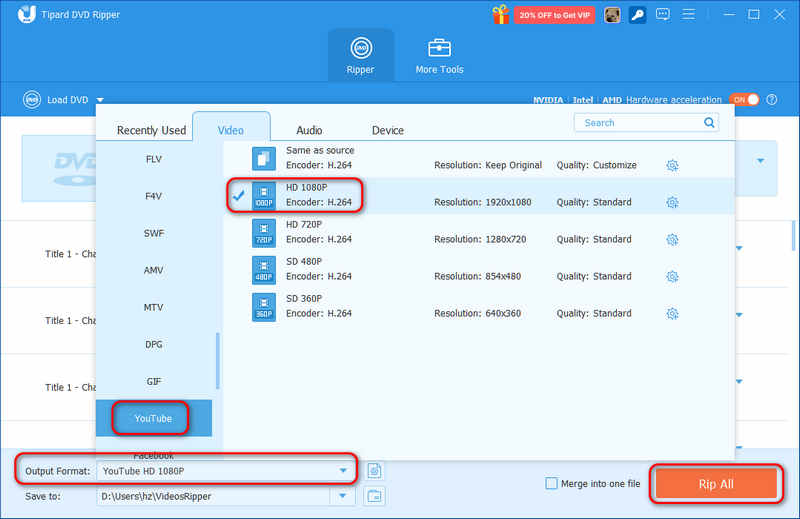Select AMV format in sidebar

[154, 270]
